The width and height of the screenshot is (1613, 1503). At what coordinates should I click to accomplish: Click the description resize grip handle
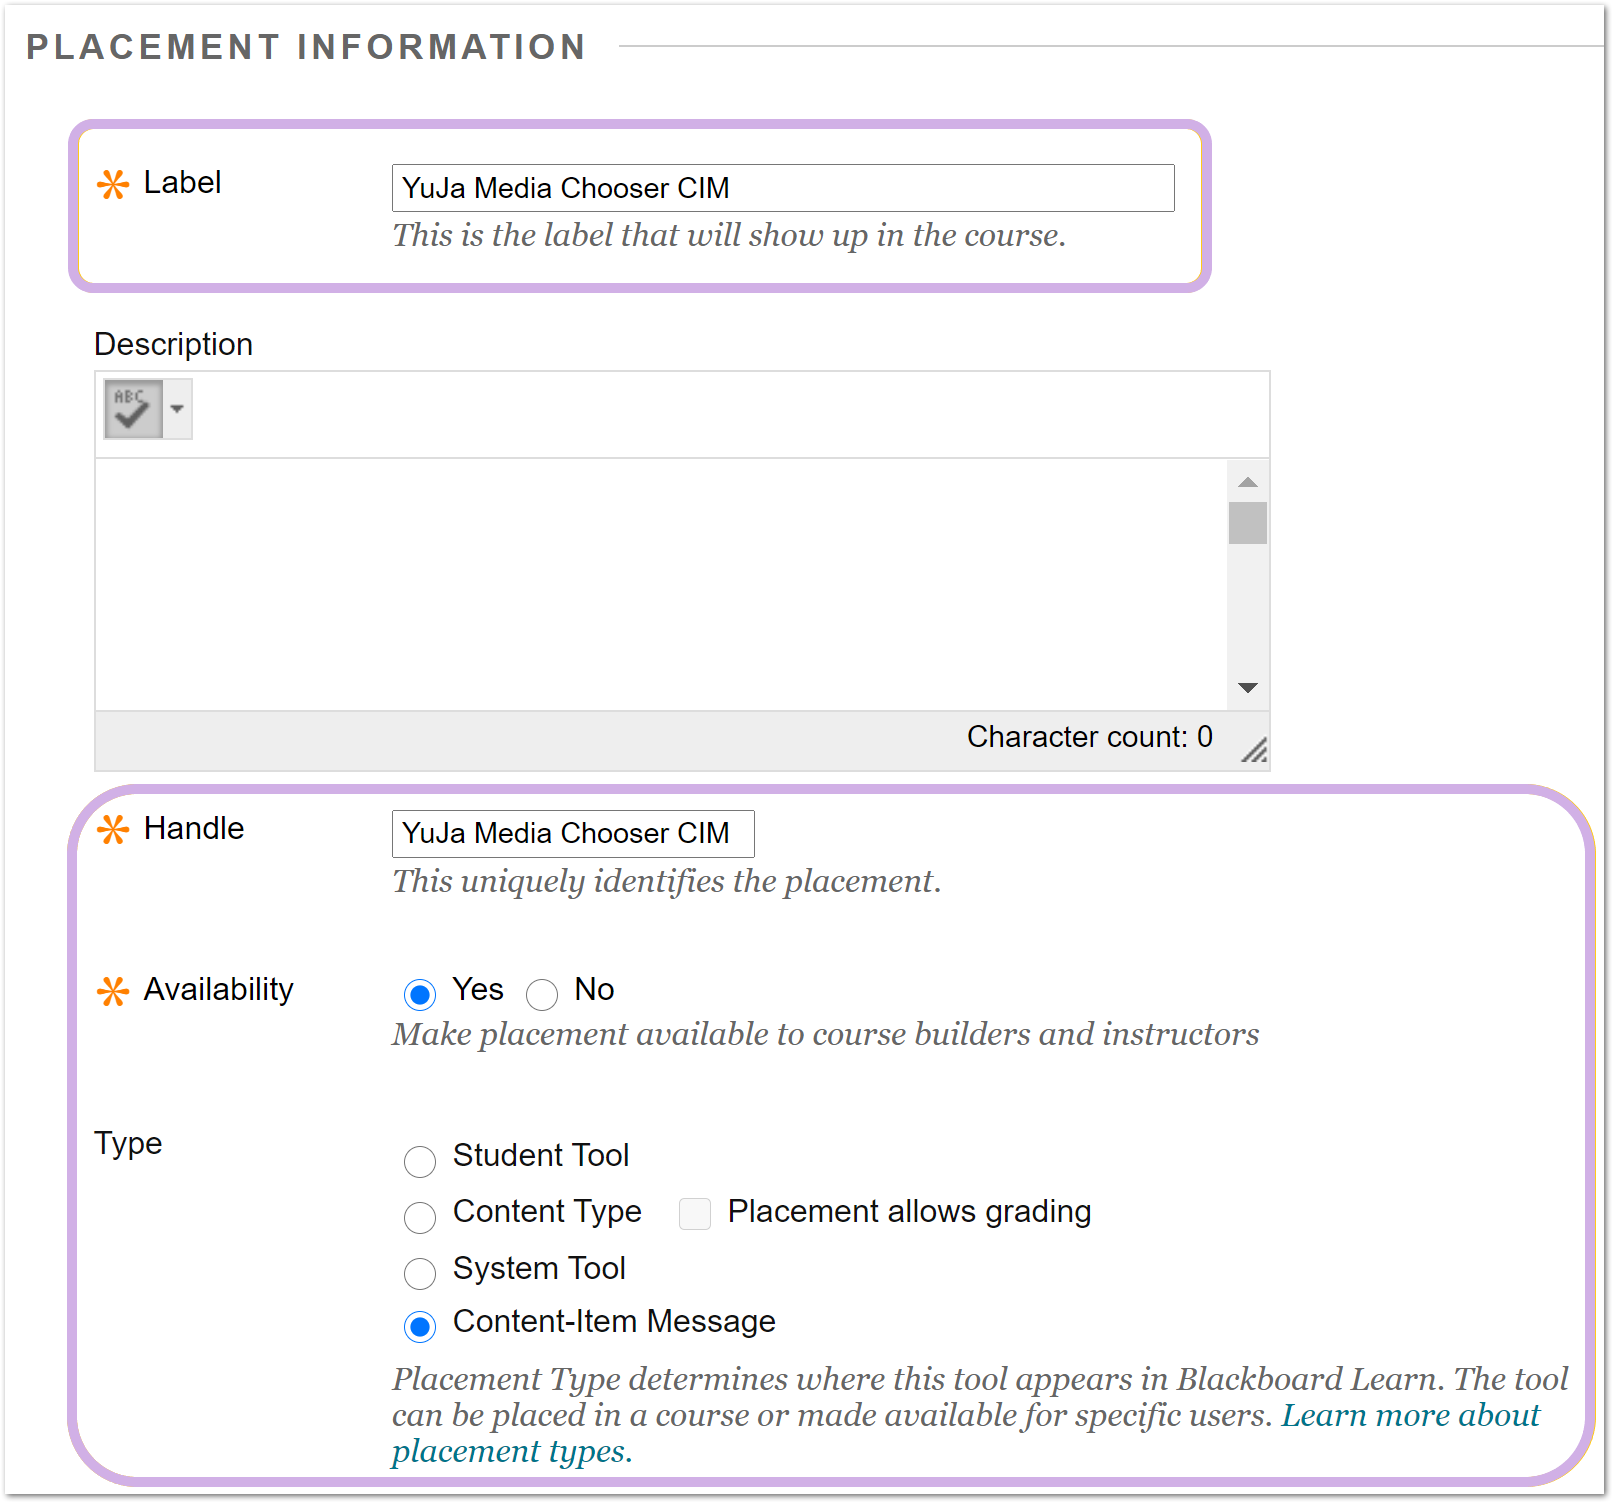point(1254,750)
